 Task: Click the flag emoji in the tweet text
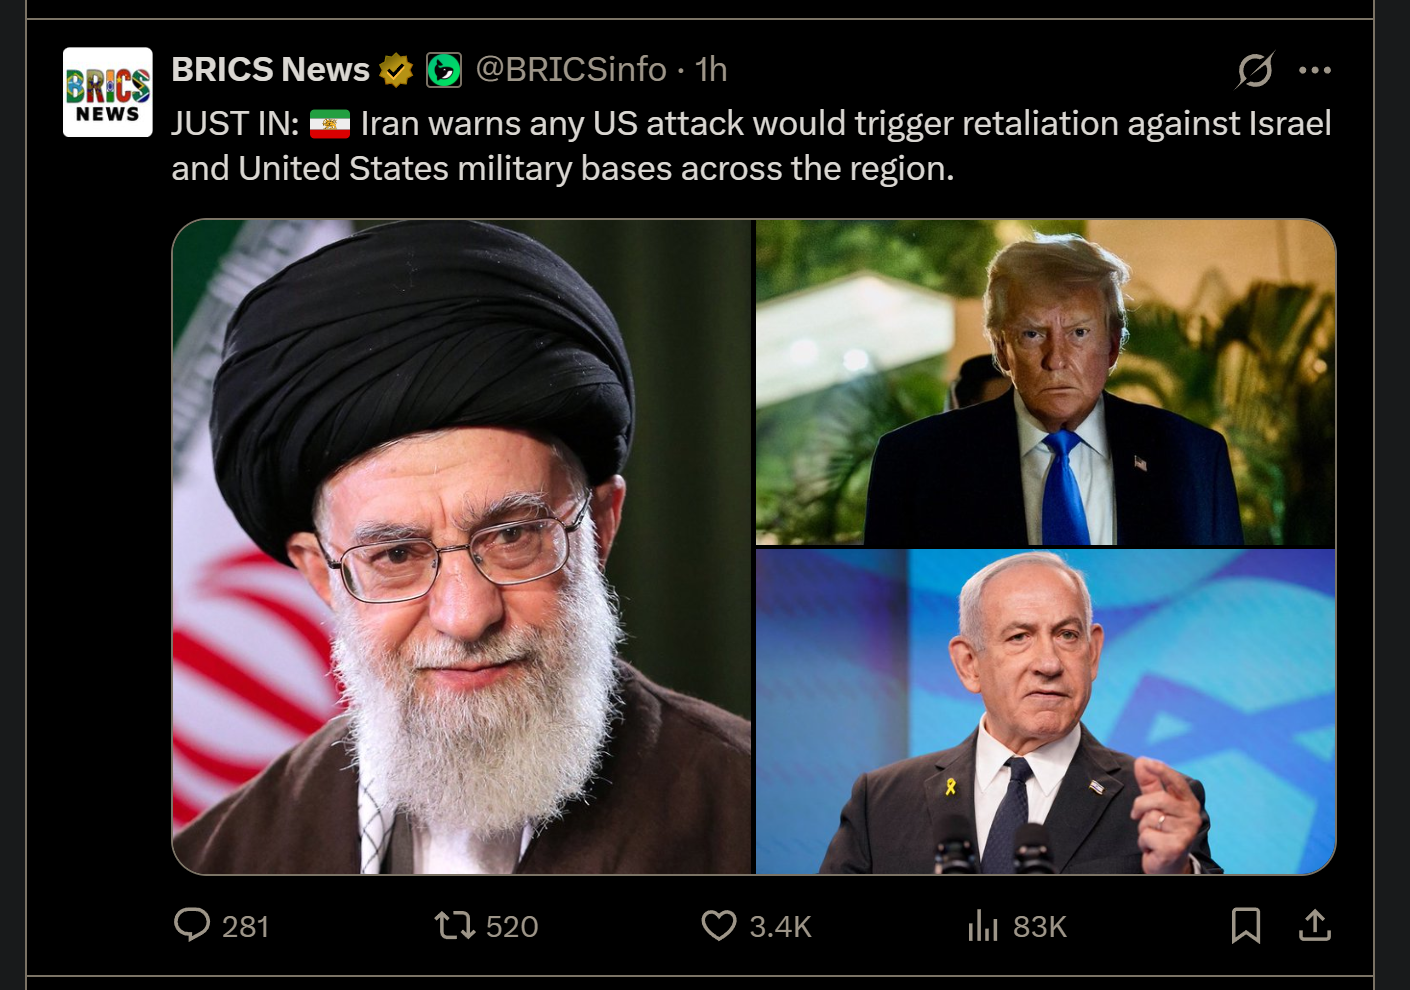[330, 124]
